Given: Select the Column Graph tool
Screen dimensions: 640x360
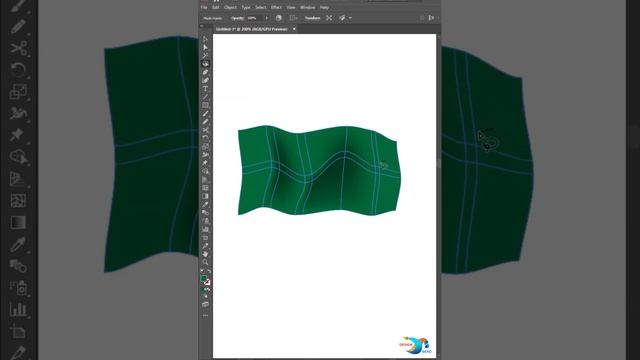Looking at the screenshot, I should tap(205, 229).
